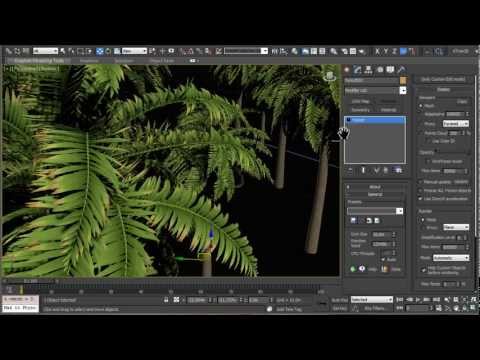Open the View reference coordinate dropdown
The width and height of the screenshot is (480, 360).
134,51
